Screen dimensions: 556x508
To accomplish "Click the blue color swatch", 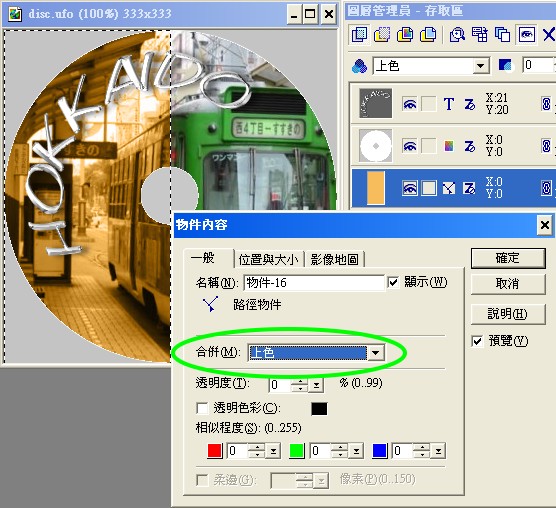I will click(379, 451).
